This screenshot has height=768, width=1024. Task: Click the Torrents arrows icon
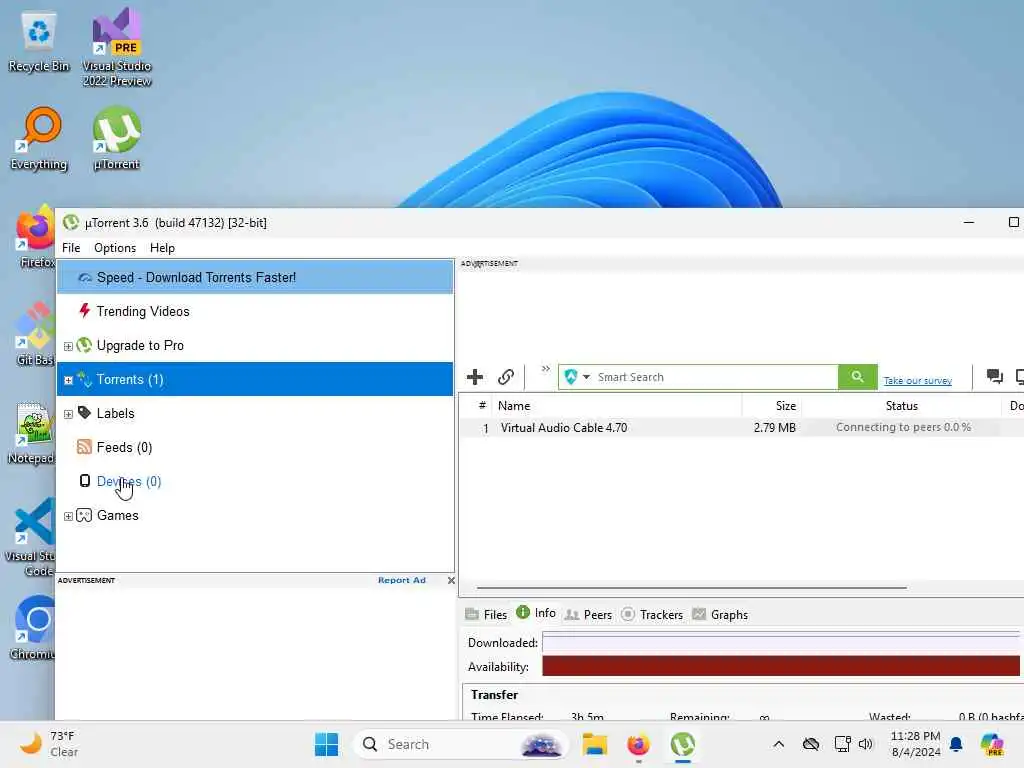pyautogui.click(x=84, y=379)
